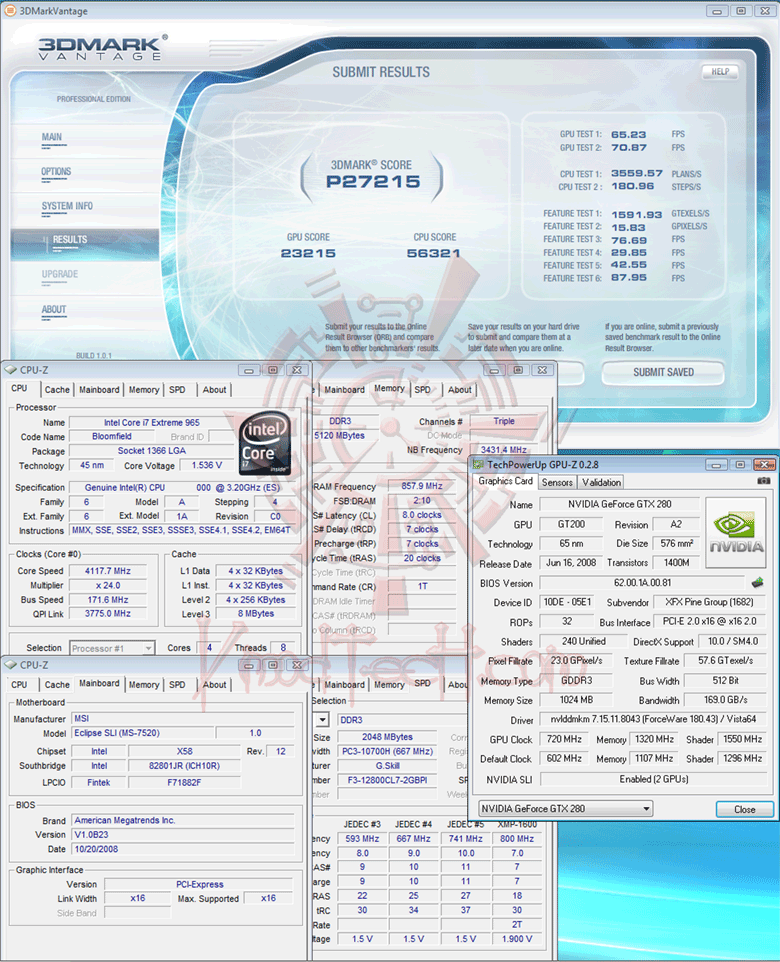The height and width of the screenshot is (962, 780).
Task: Click the NVIDIA logo in GPU-Z
Action: pos(735,531)
